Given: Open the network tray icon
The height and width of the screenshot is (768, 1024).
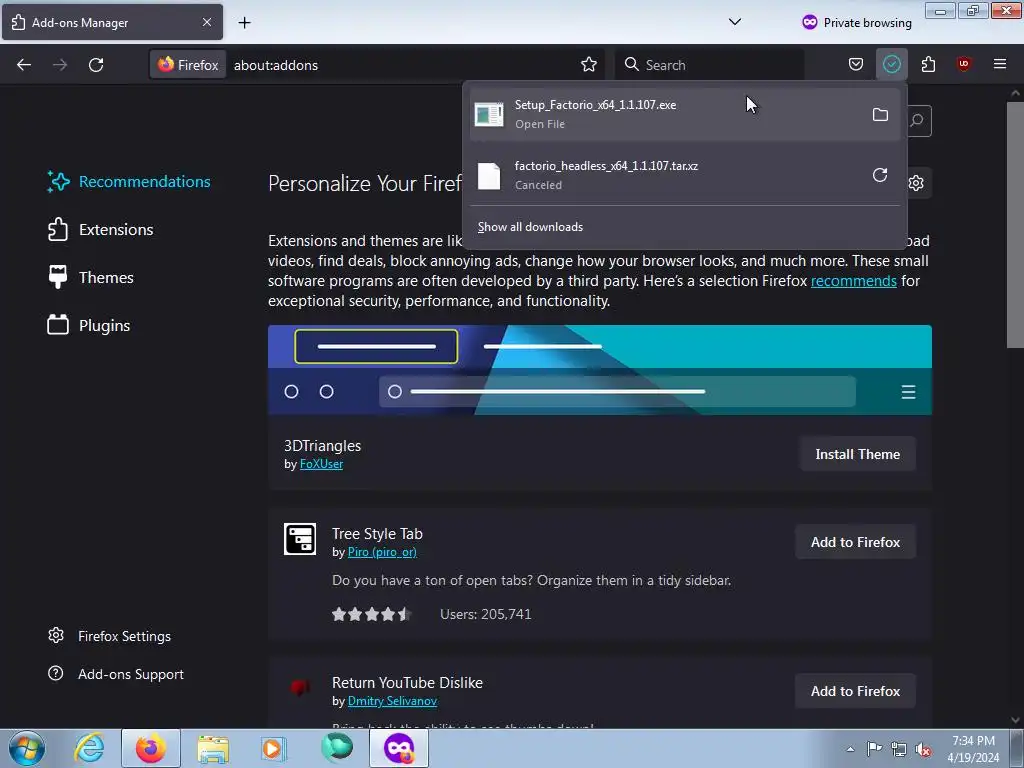Looking at the screenshot, I should point(899,749).
